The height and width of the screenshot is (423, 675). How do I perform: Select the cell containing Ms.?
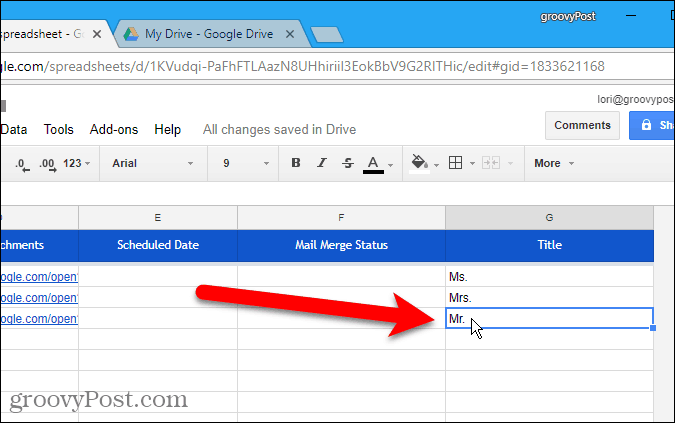(549, 277)
